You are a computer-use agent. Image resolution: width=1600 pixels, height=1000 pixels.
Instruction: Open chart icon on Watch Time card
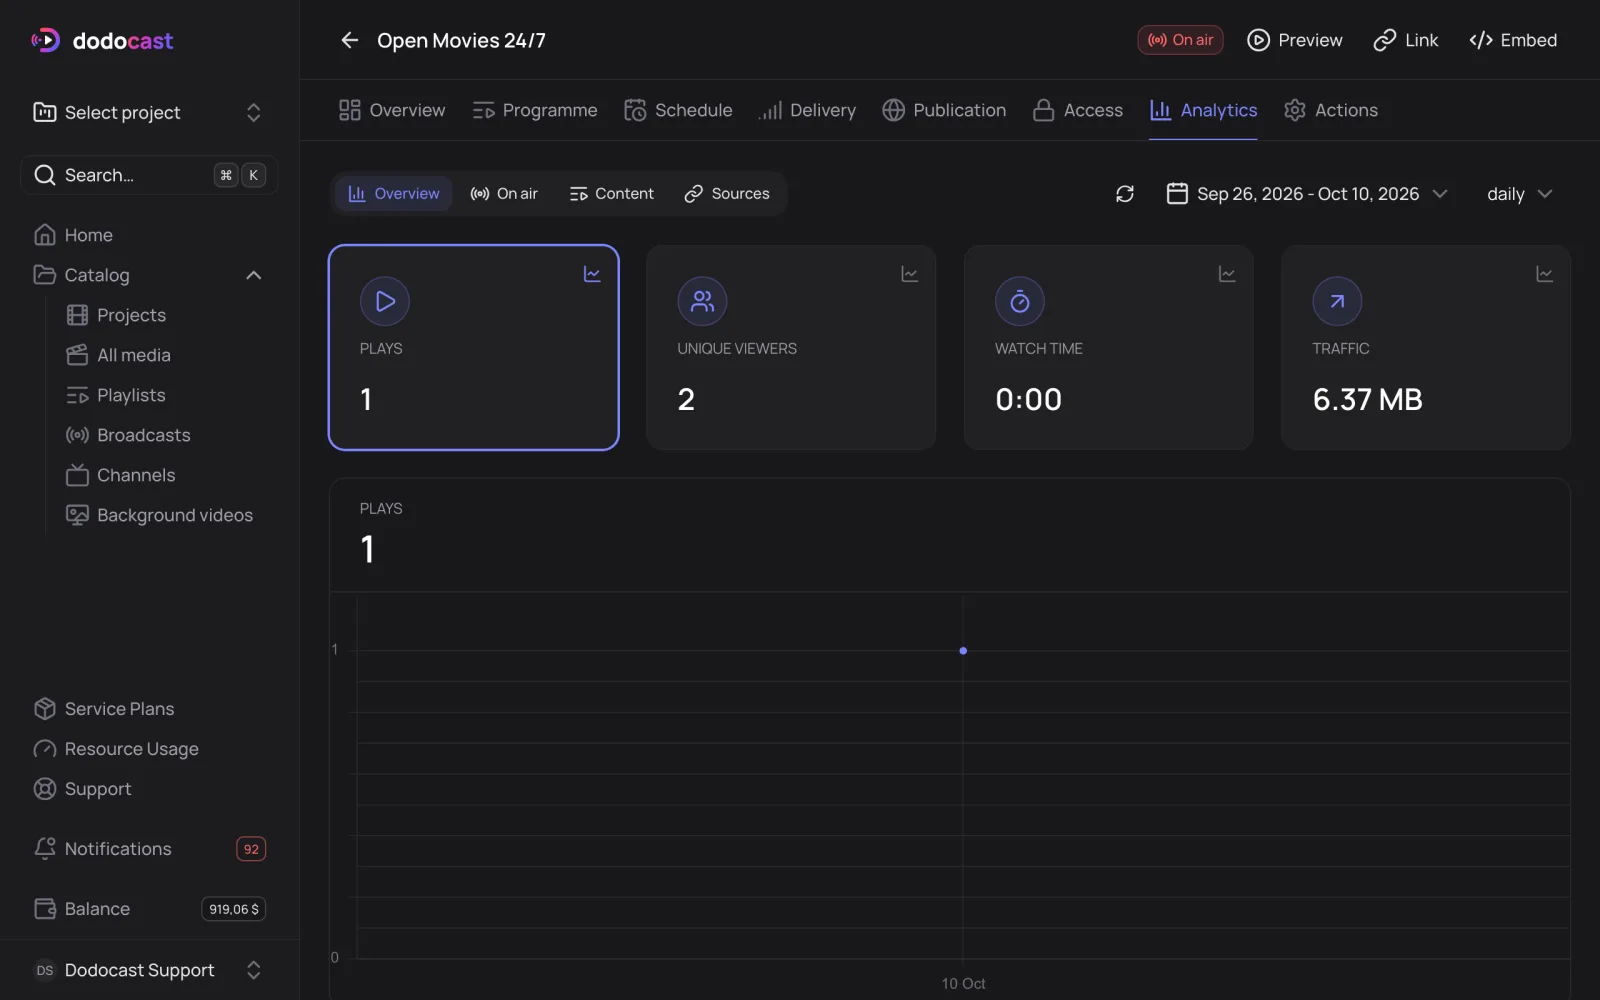pos(1227,274)
